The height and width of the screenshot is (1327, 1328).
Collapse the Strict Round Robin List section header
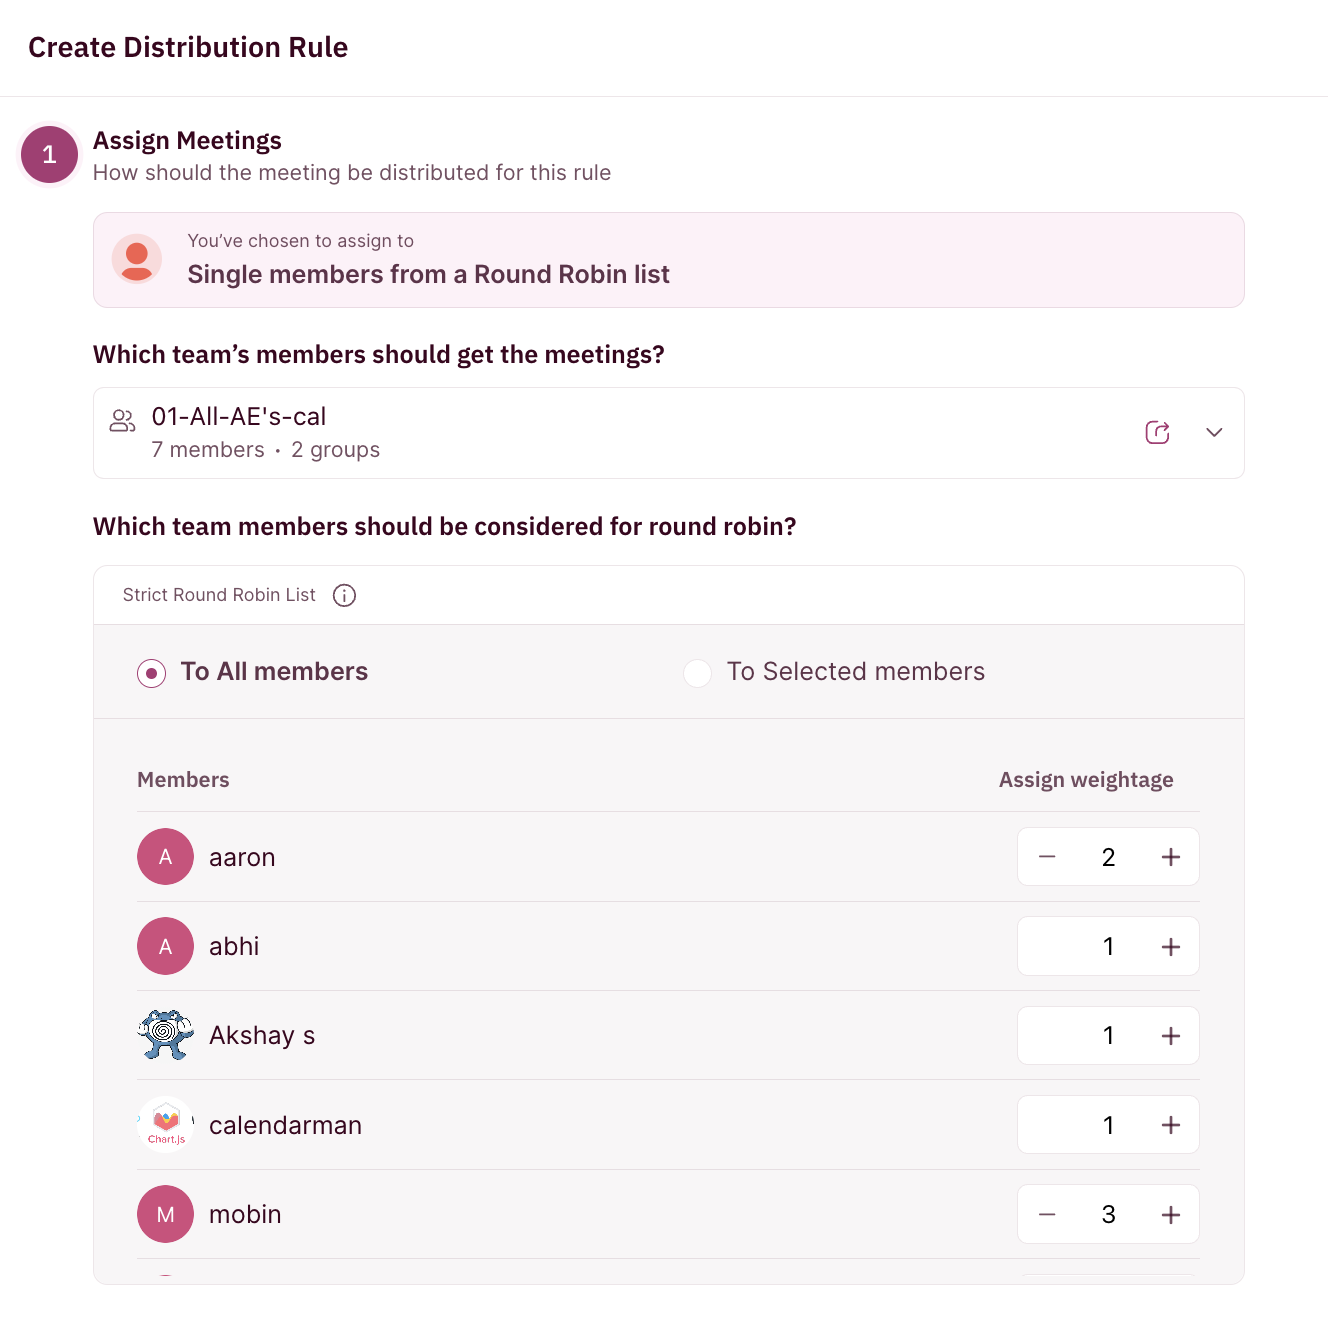[219, 595]
